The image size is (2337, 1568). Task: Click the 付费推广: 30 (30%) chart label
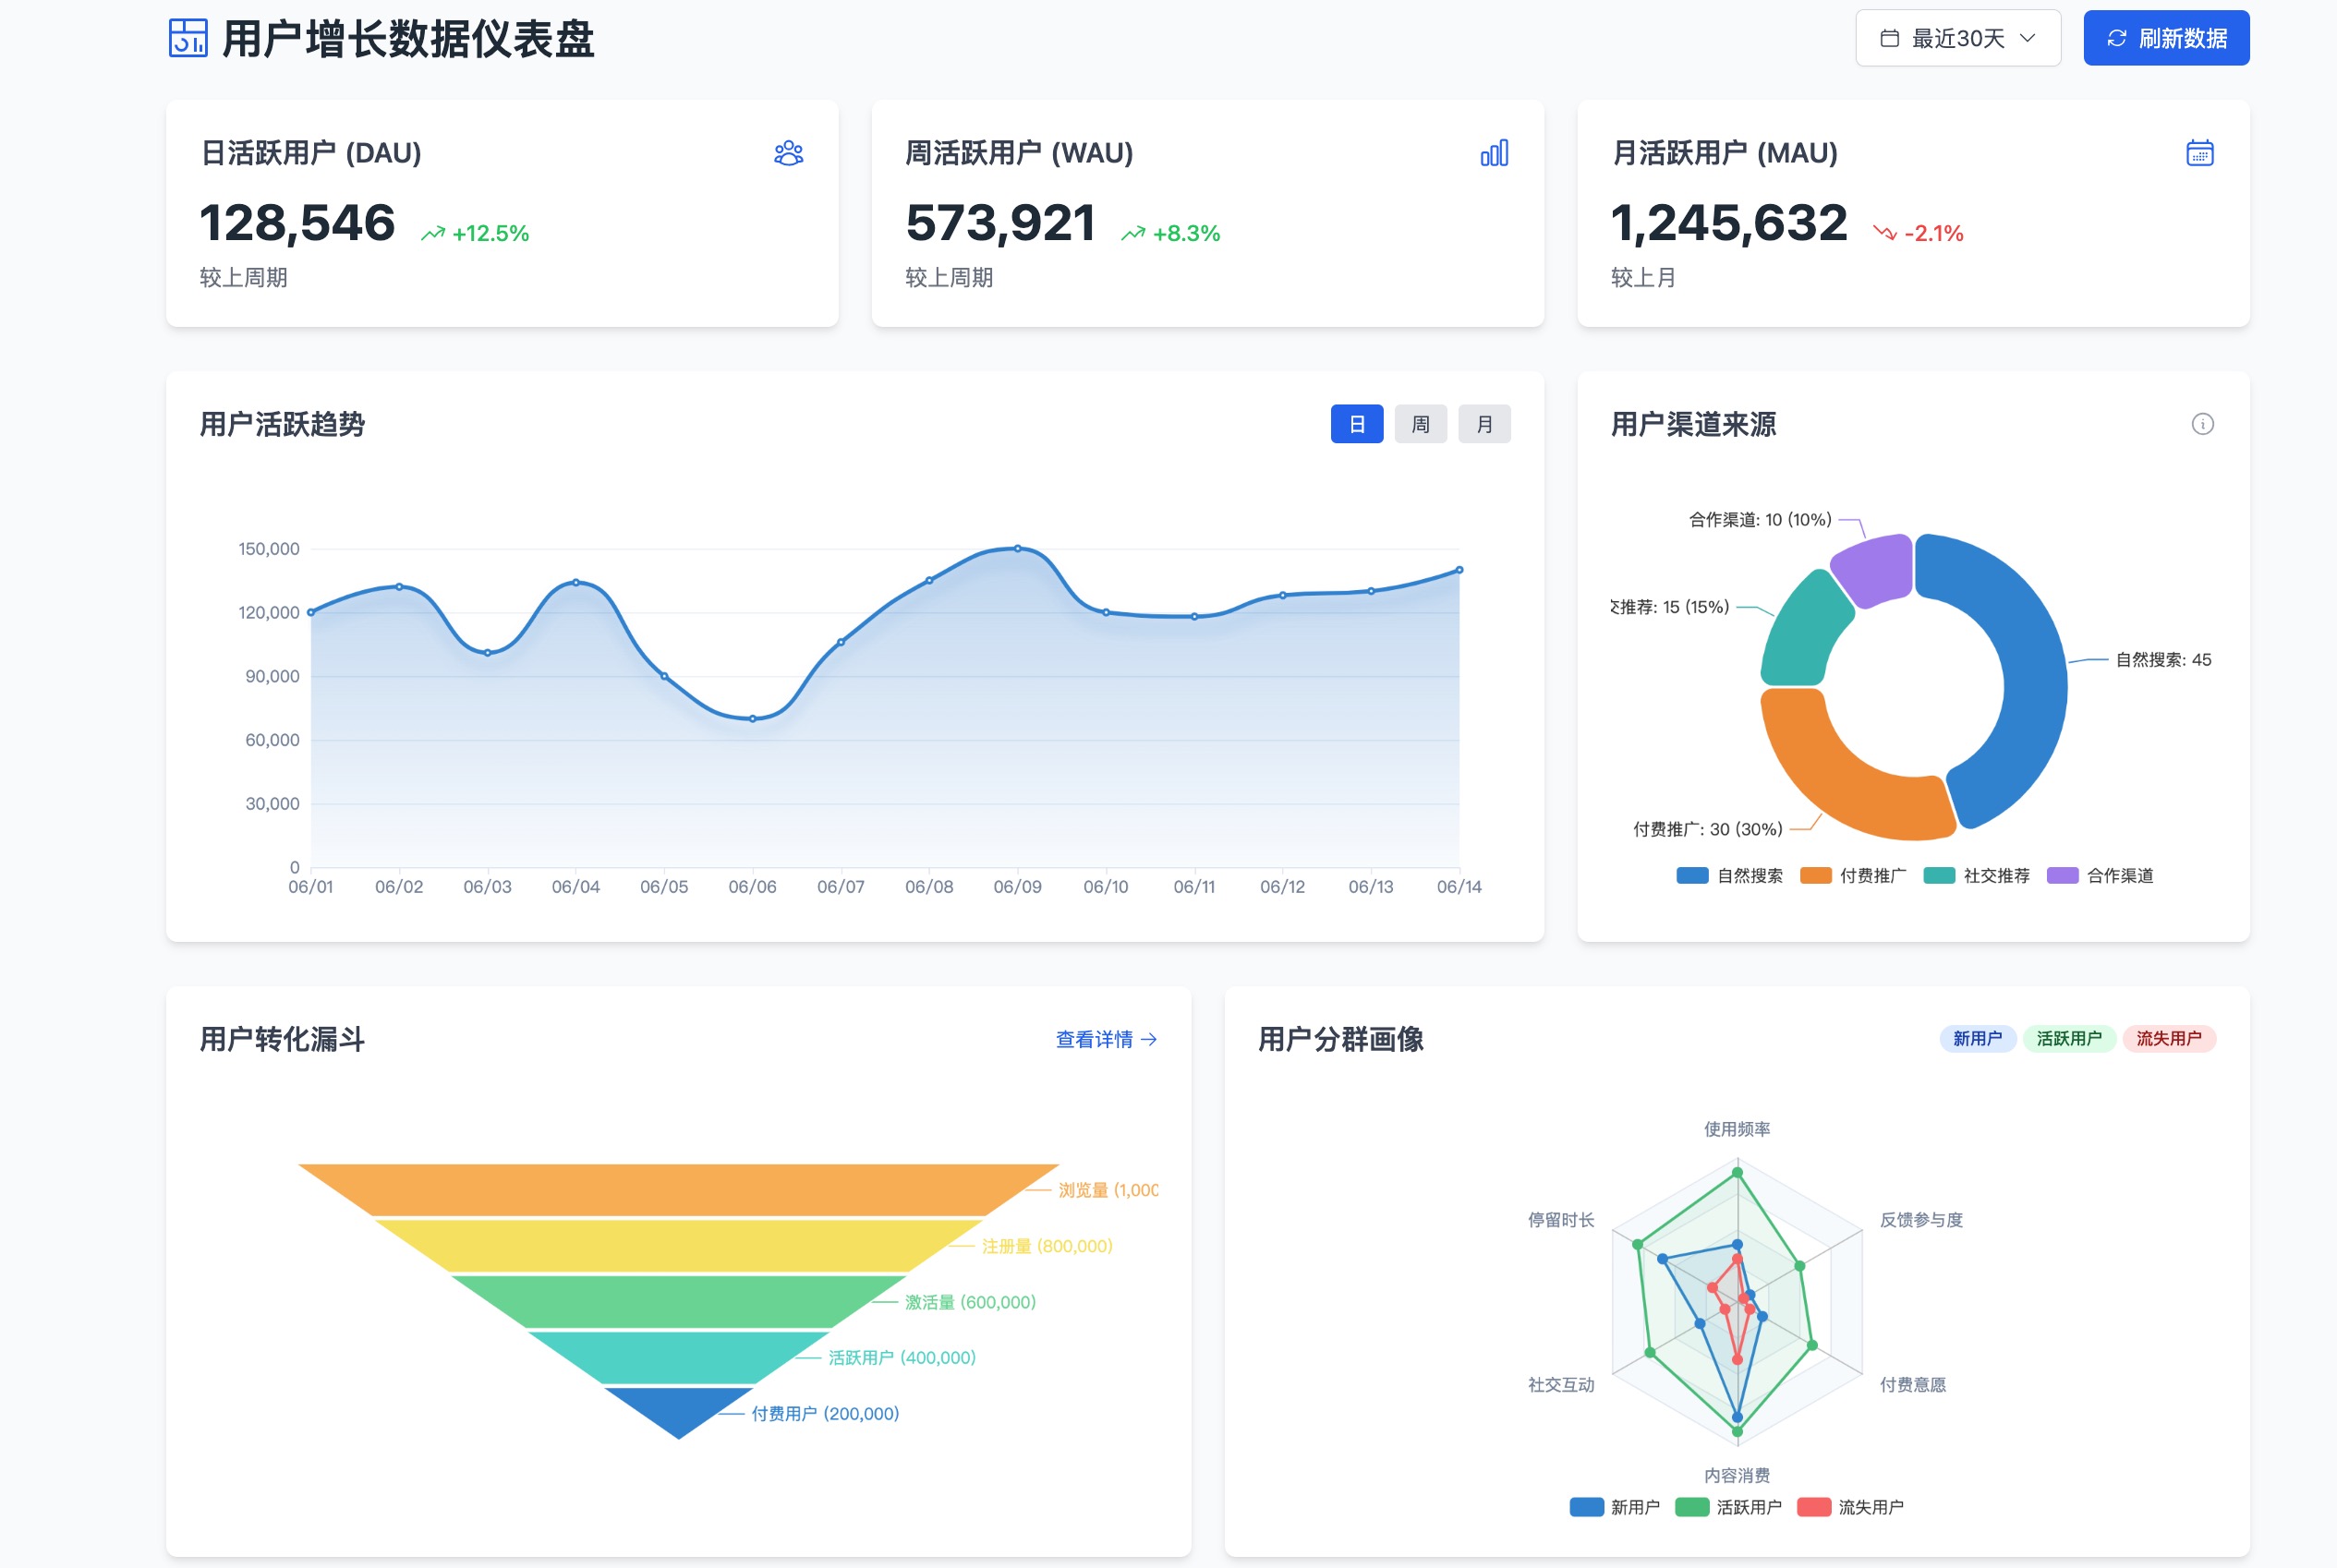(x=1707, y=829)
